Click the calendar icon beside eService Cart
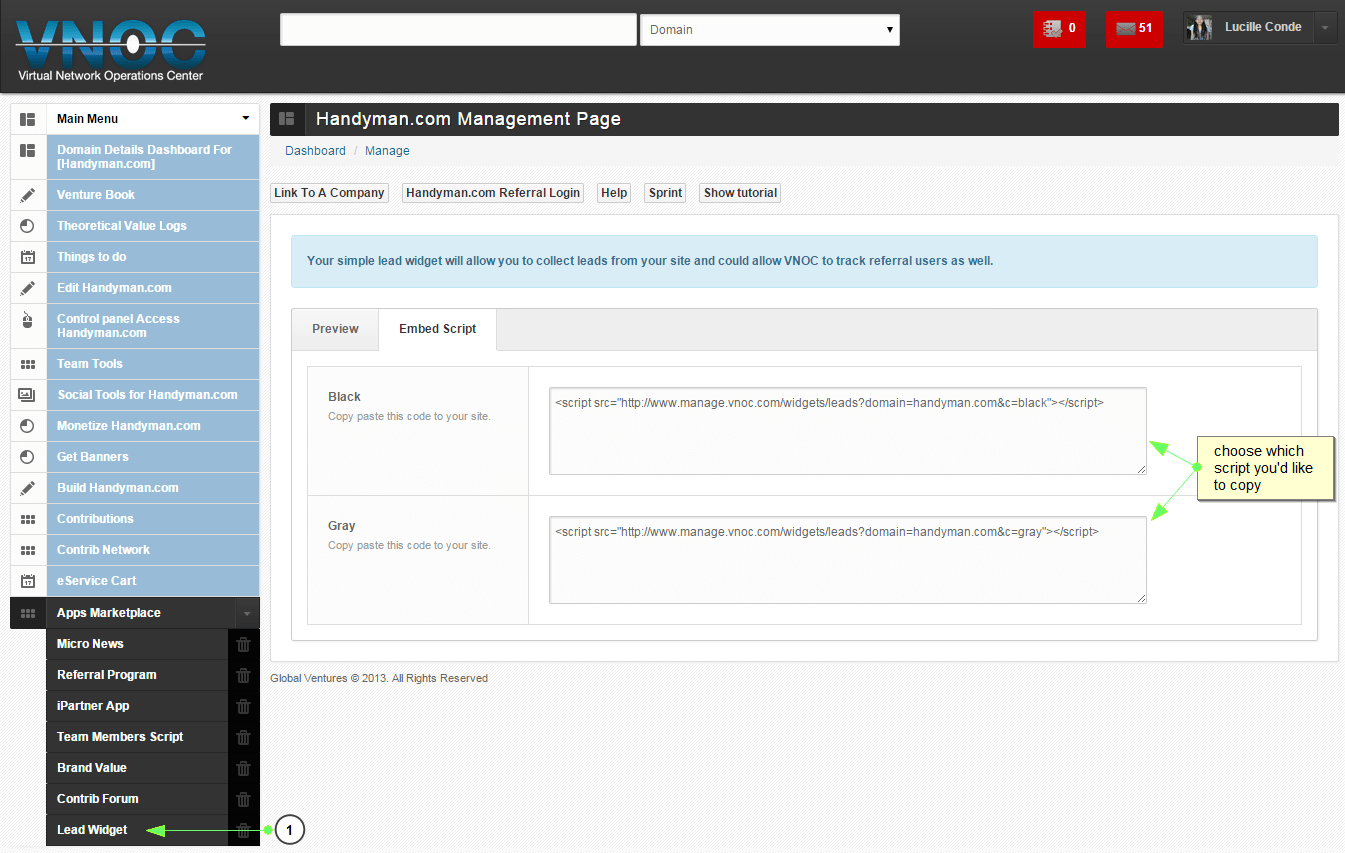This screenshot has height=853, width=1345. click(x=28, y=581)
